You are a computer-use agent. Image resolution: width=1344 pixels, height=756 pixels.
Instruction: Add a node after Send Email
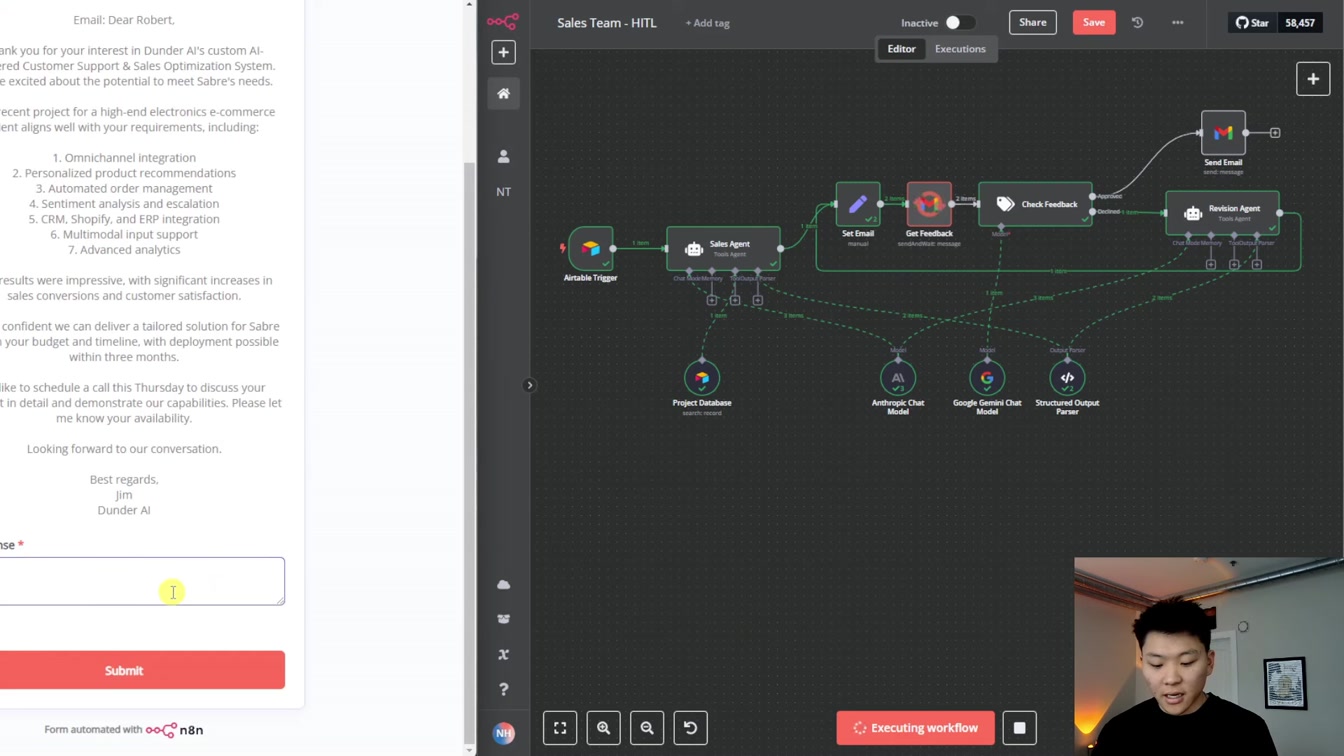tap(1275, 133)
